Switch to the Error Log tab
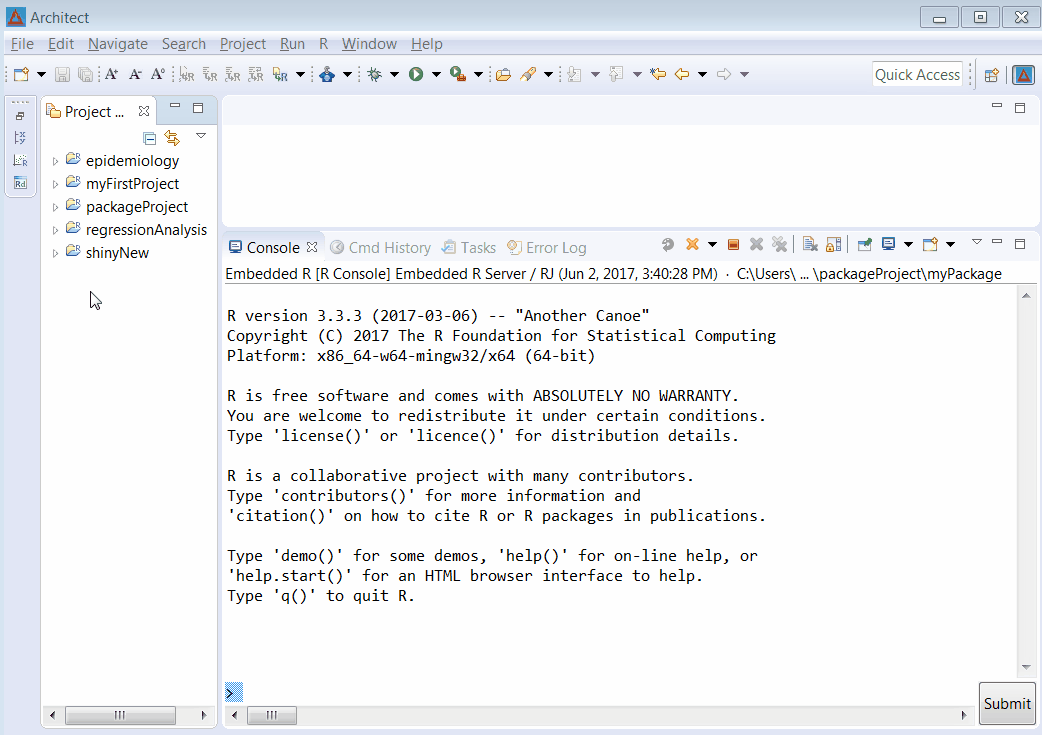This screenshot has height=735, width=1042. pos(547,248)
